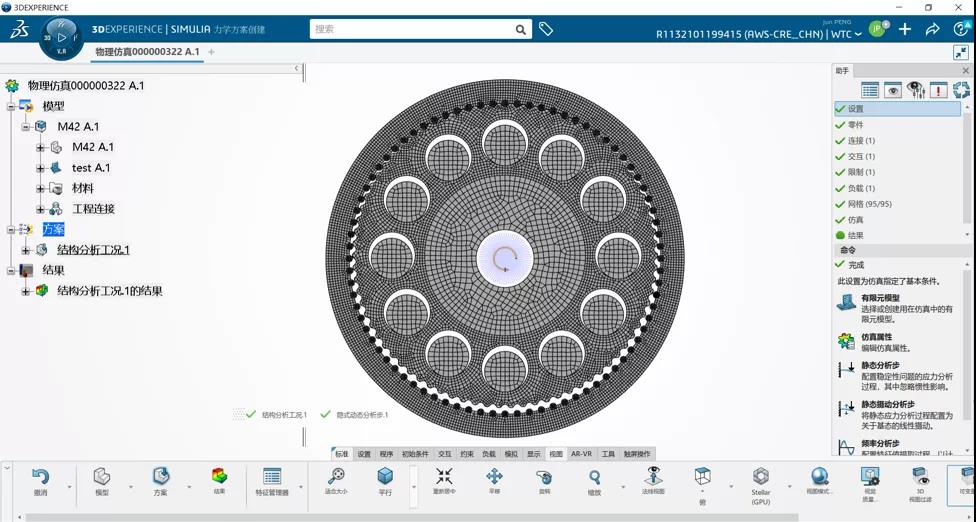Select 方案 tree item

(54, 230)
